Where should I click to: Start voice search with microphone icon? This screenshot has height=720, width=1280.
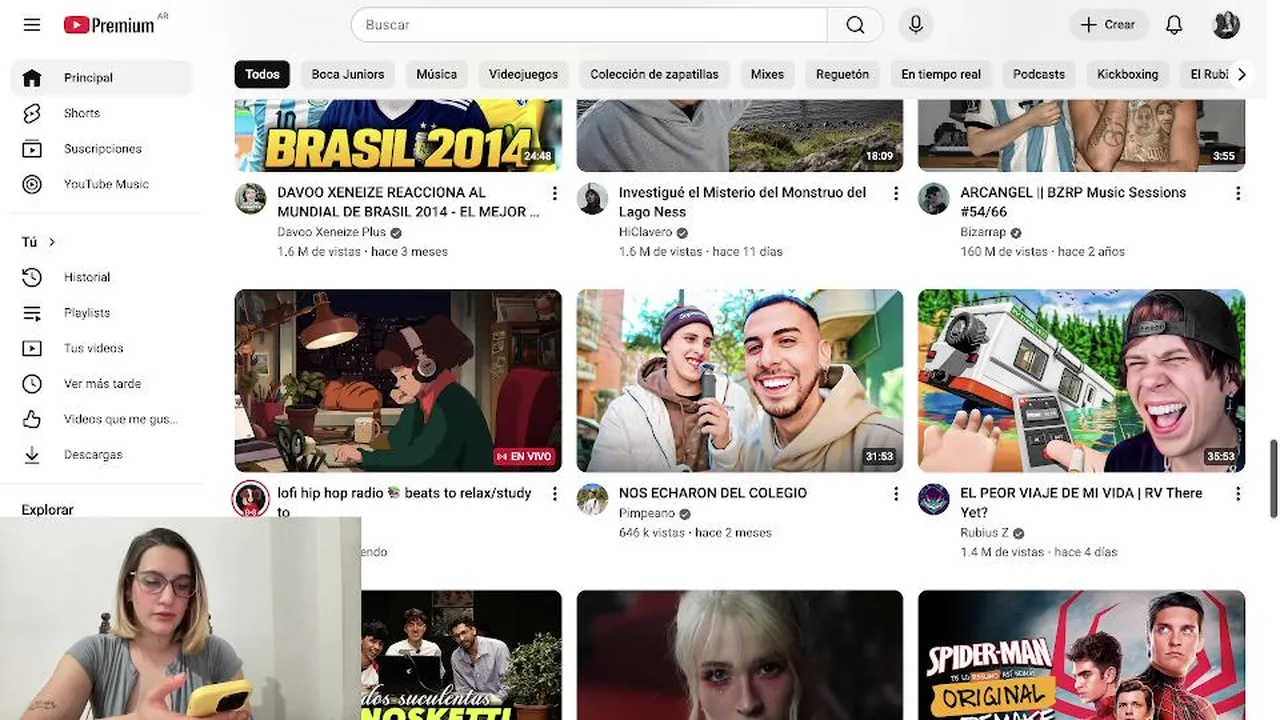tap(915, 25)
